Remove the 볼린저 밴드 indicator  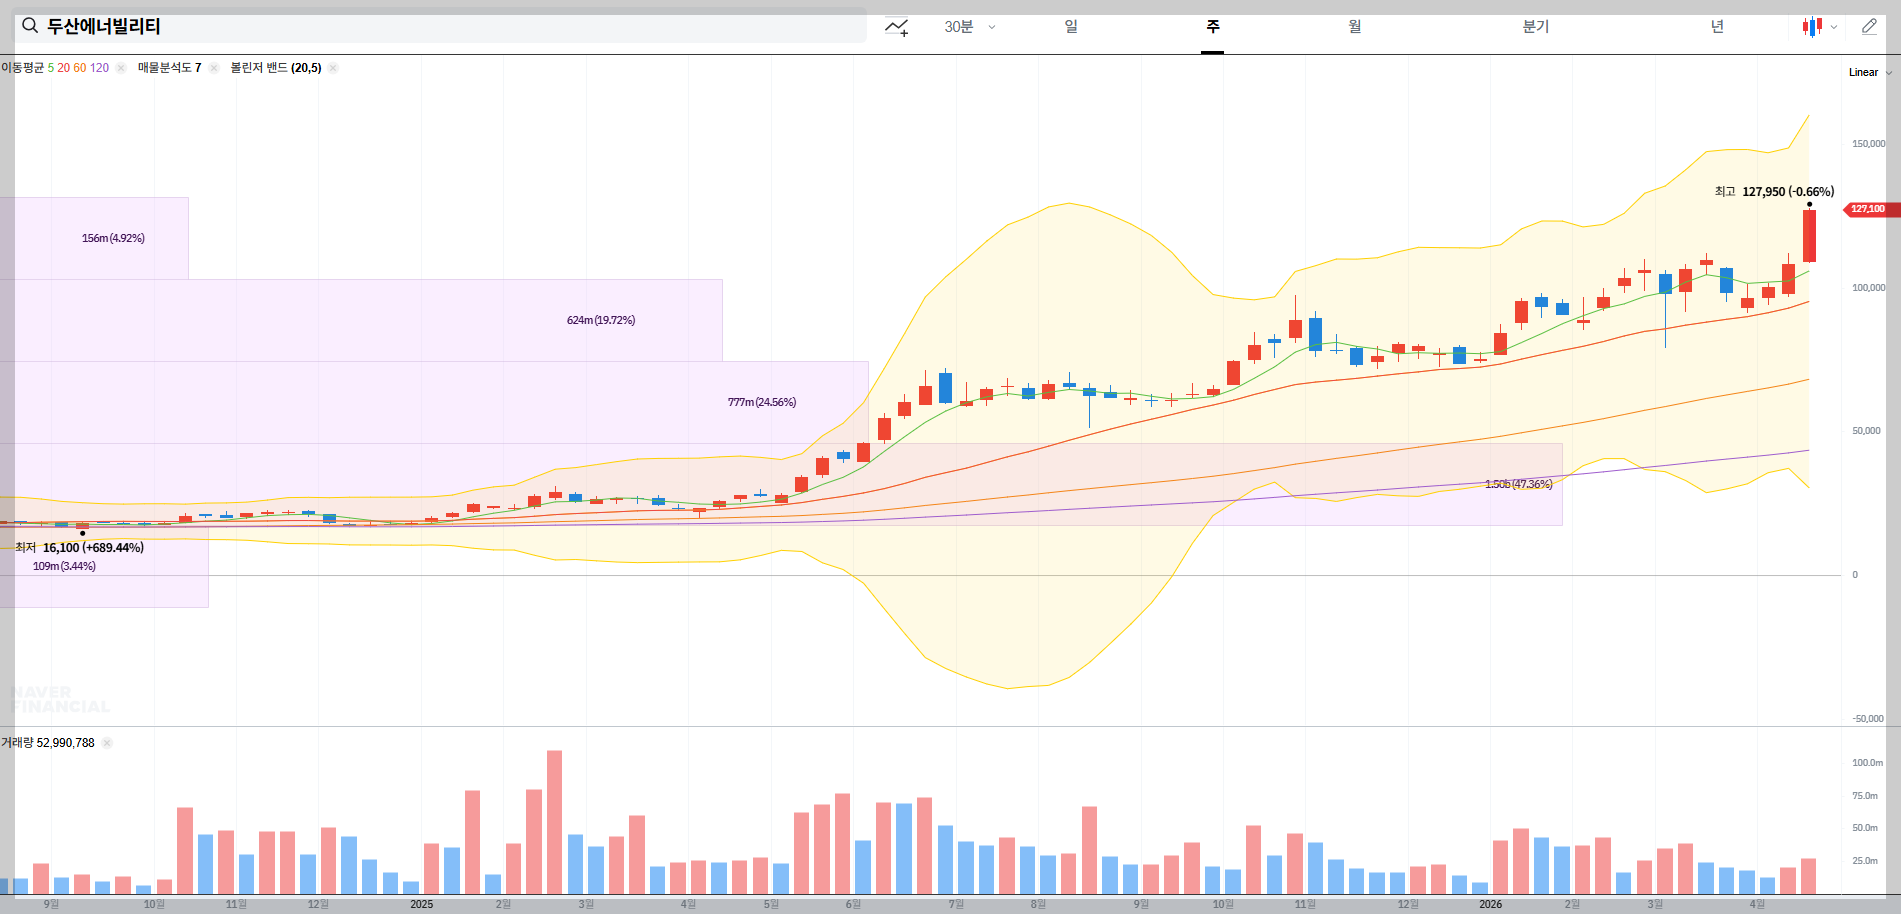click(x=333, y=68)
